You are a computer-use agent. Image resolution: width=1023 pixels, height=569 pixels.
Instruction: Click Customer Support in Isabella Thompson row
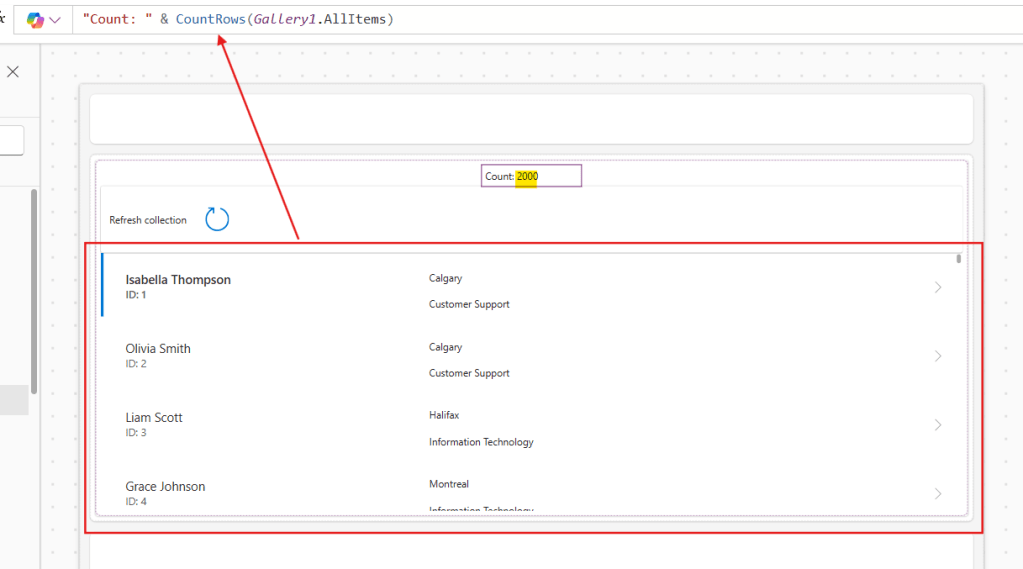469,304
